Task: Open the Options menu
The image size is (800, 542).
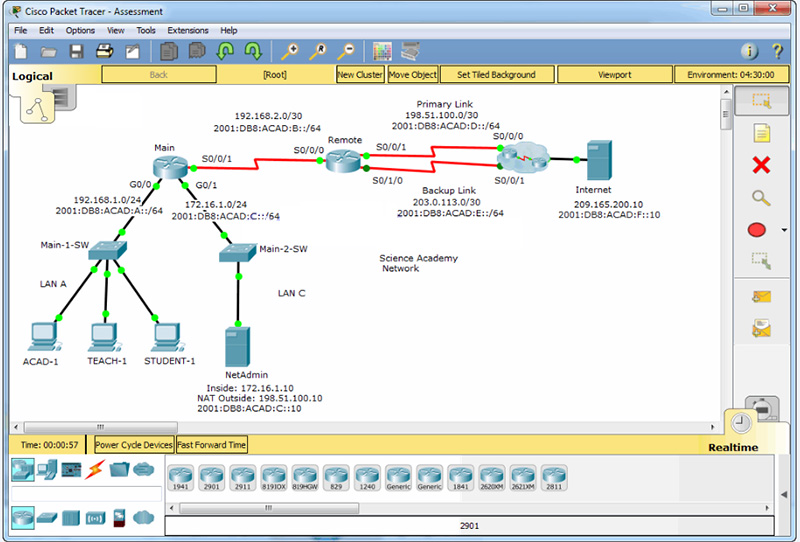Action: [x=80, y=30]
